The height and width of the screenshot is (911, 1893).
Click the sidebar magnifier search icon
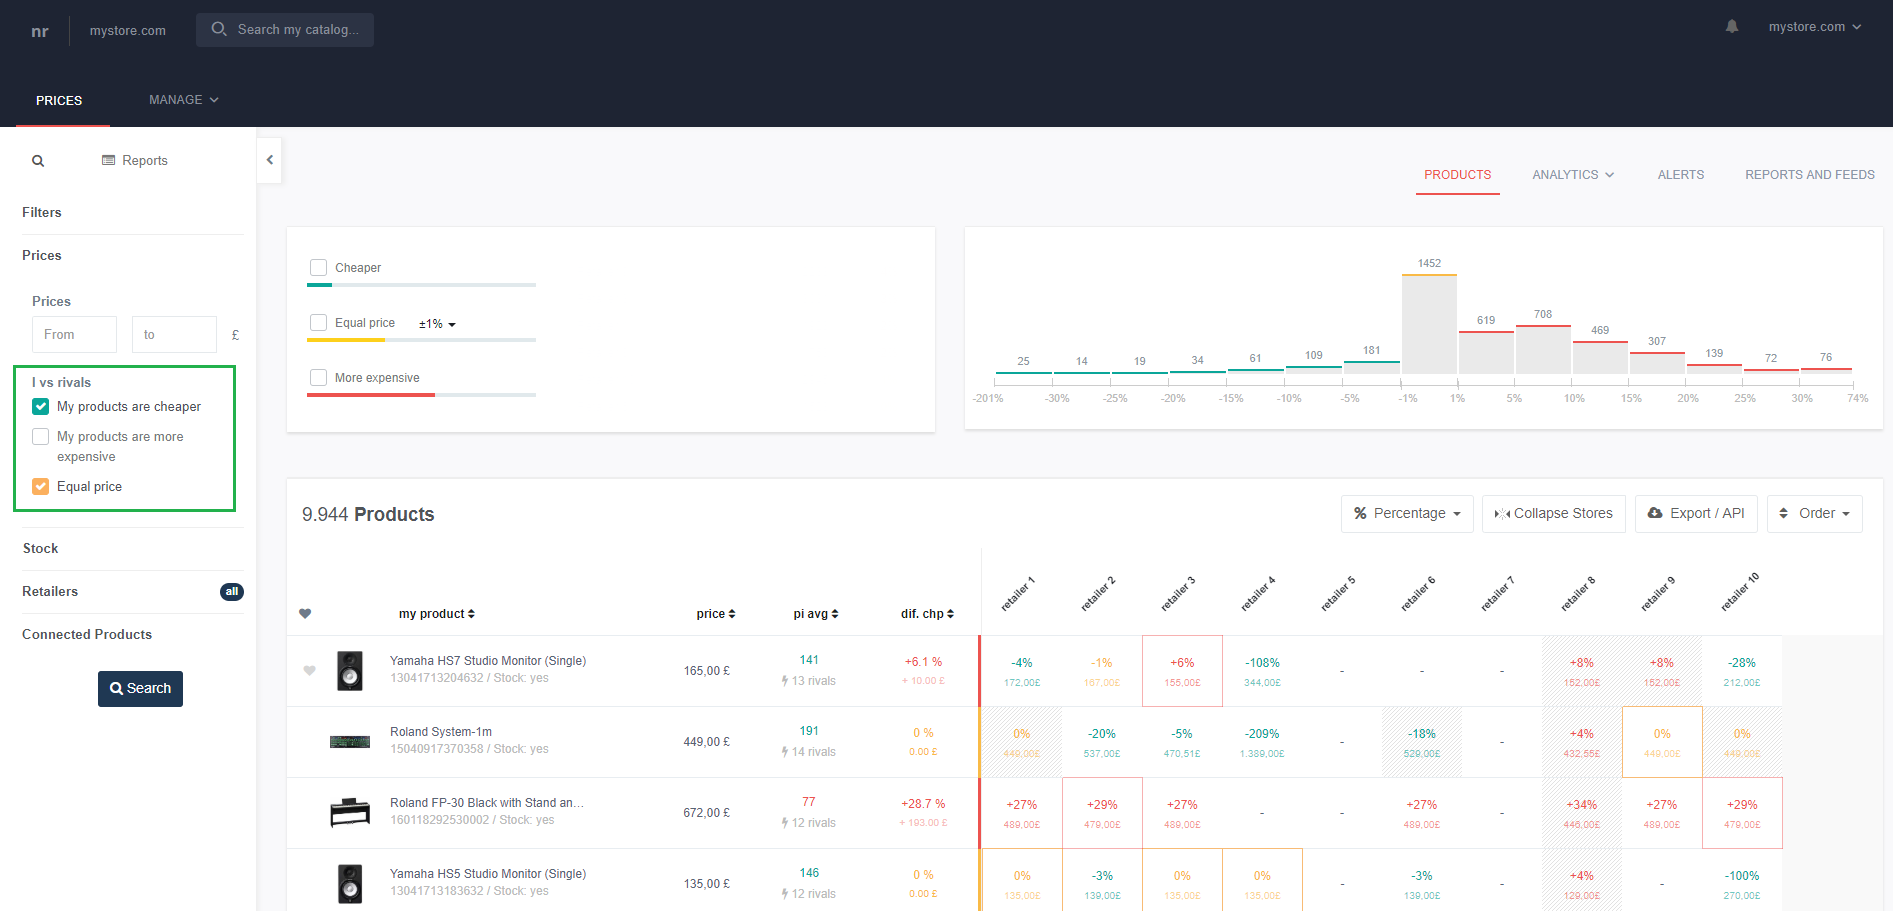(38, 161)
